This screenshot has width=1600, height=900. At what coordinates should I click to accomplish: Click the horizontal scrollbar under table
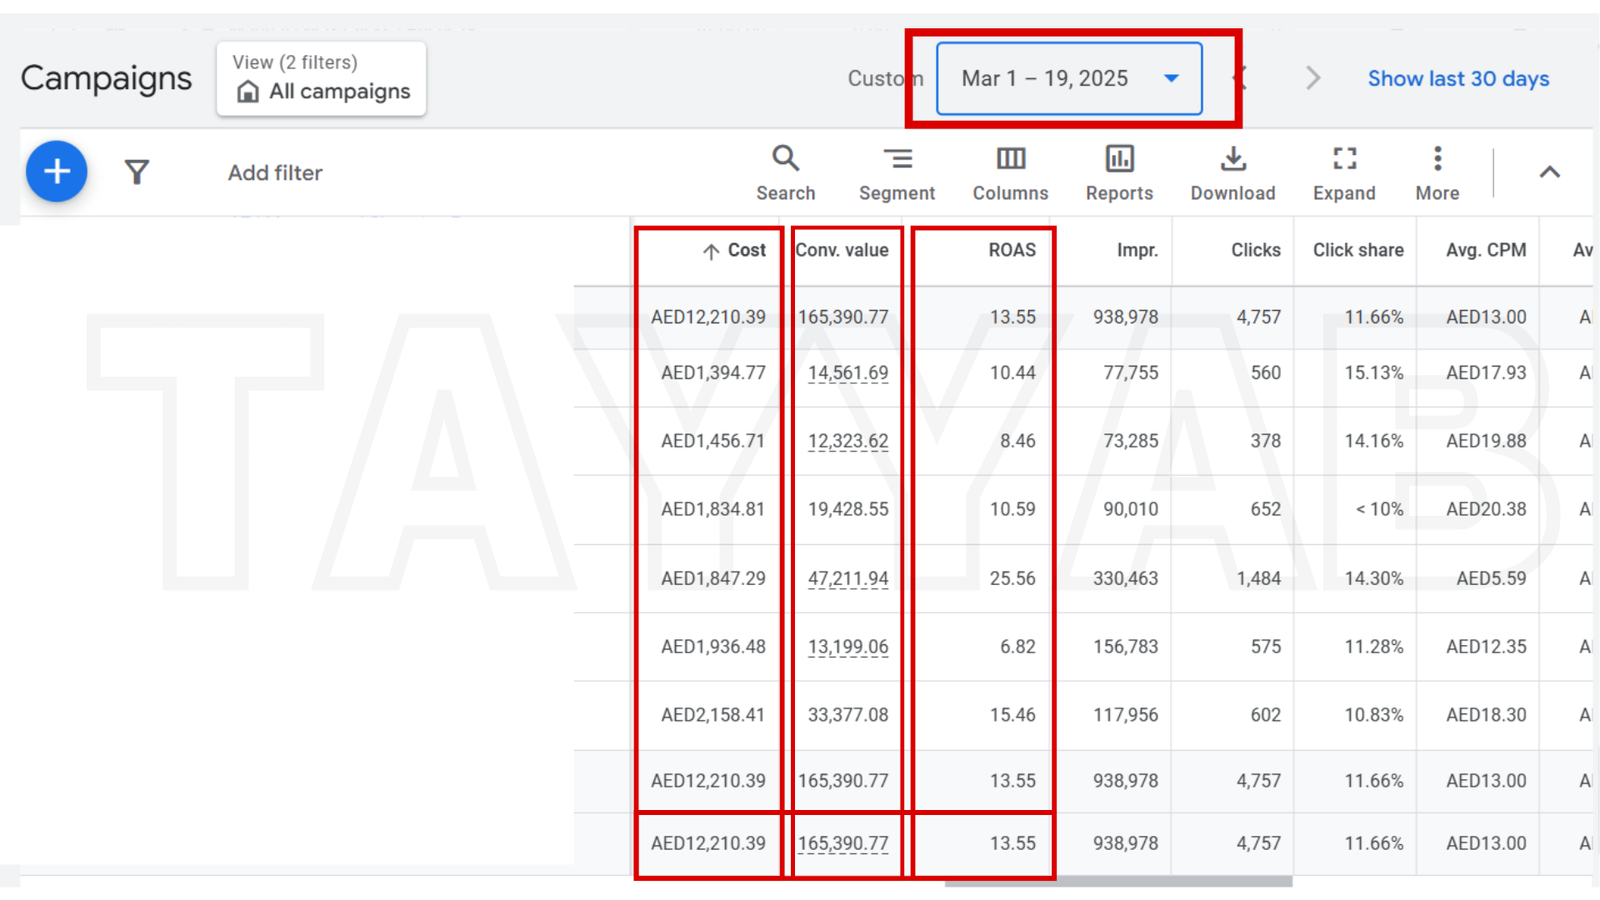pyautogui.click(x=1118, y=882)
